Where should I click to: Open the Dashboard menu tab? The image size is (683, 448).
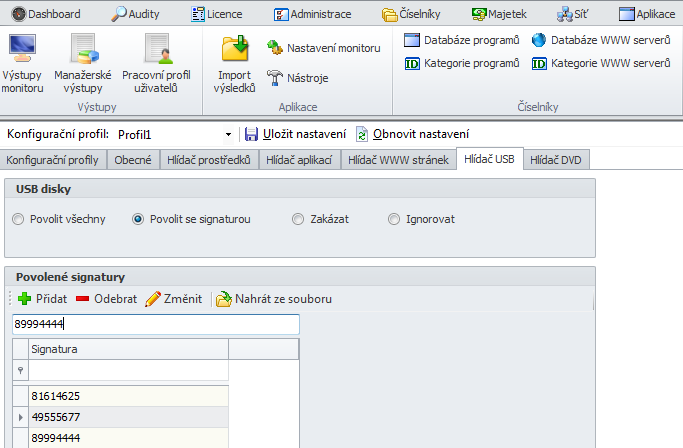click(46, 14)
